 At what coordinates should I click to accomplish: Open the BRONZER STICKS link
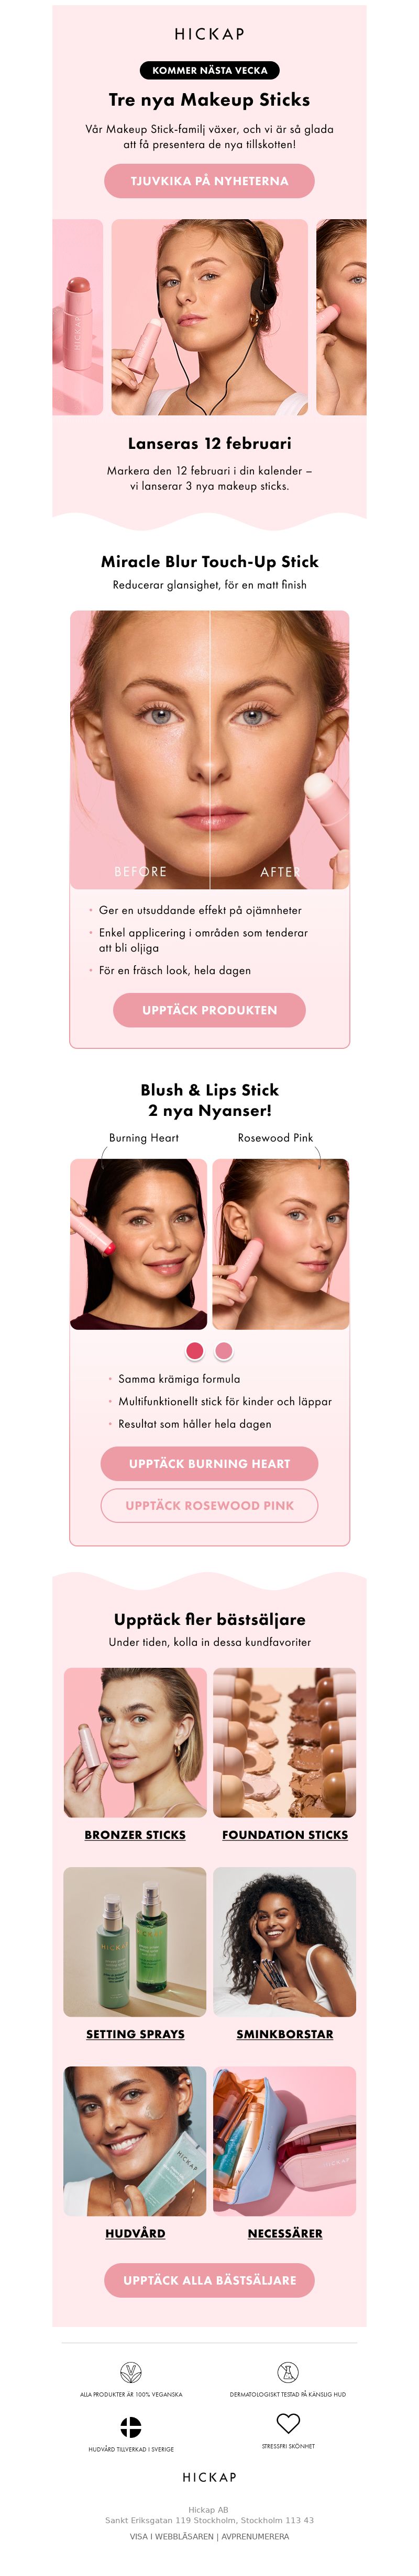(x=135, y=1835)
